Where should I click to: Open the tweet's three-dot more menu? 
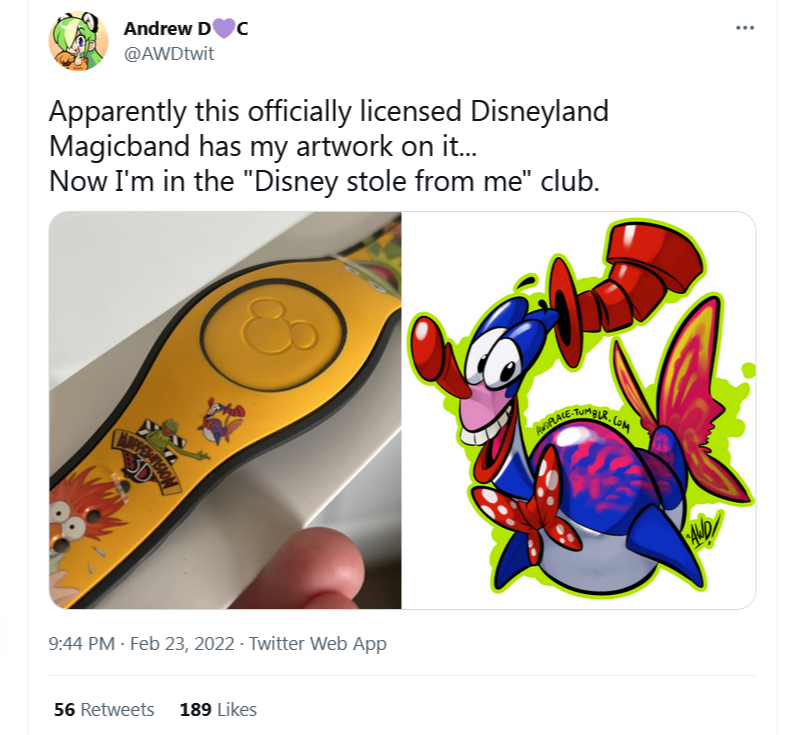pos(744,28)
